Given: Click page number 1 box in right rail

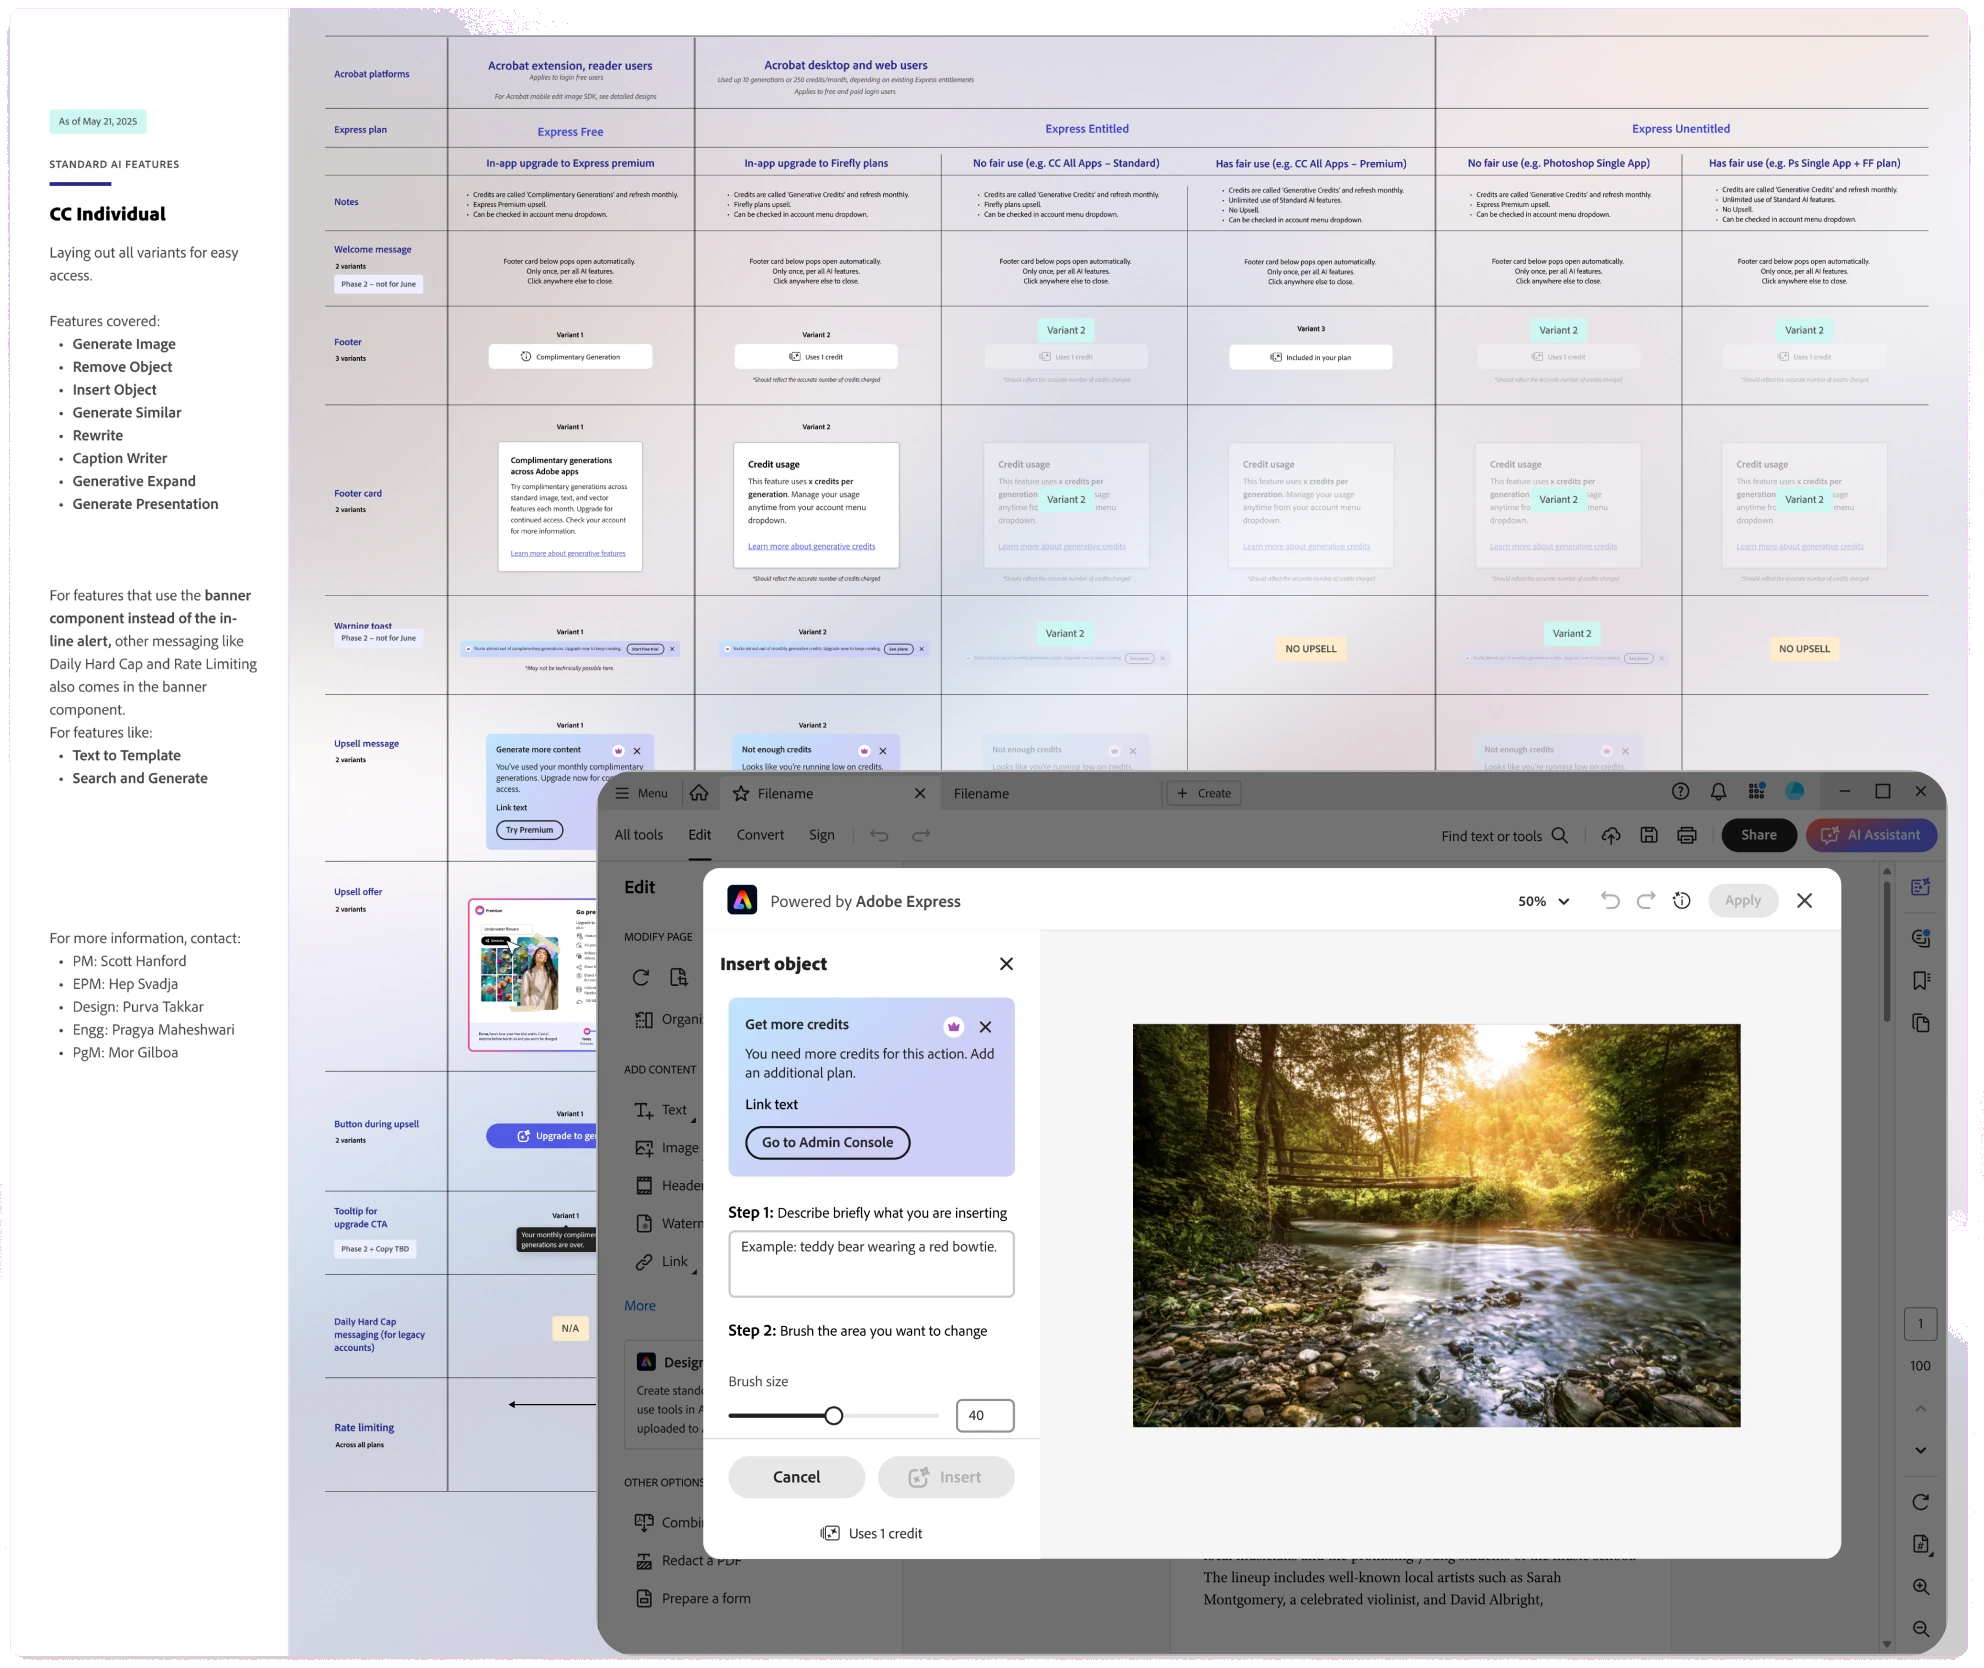Looking at the screenshot, I should [1920, 1323].
